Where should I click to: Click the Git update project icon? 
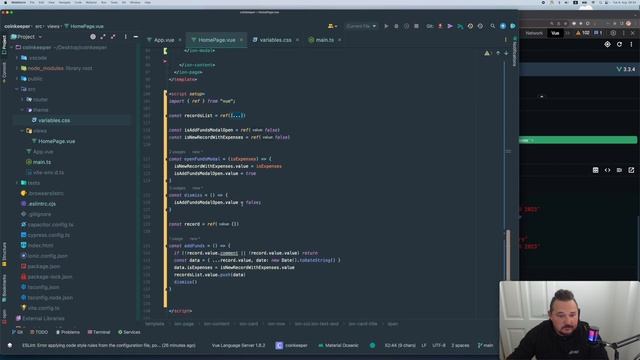point(440,26)
